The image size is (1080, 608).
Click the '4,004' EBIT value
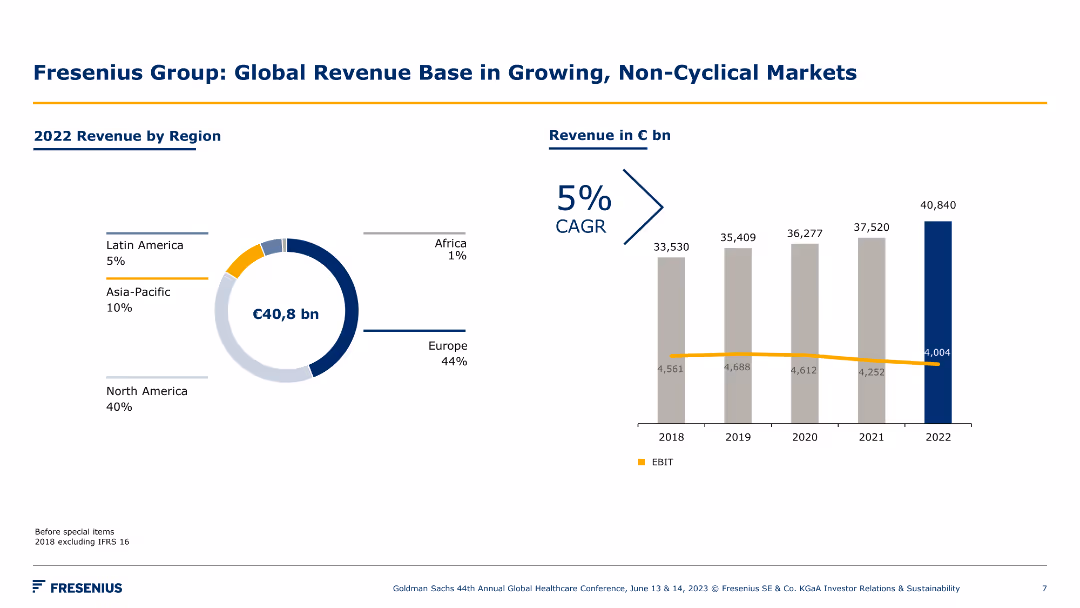[937, 353]
